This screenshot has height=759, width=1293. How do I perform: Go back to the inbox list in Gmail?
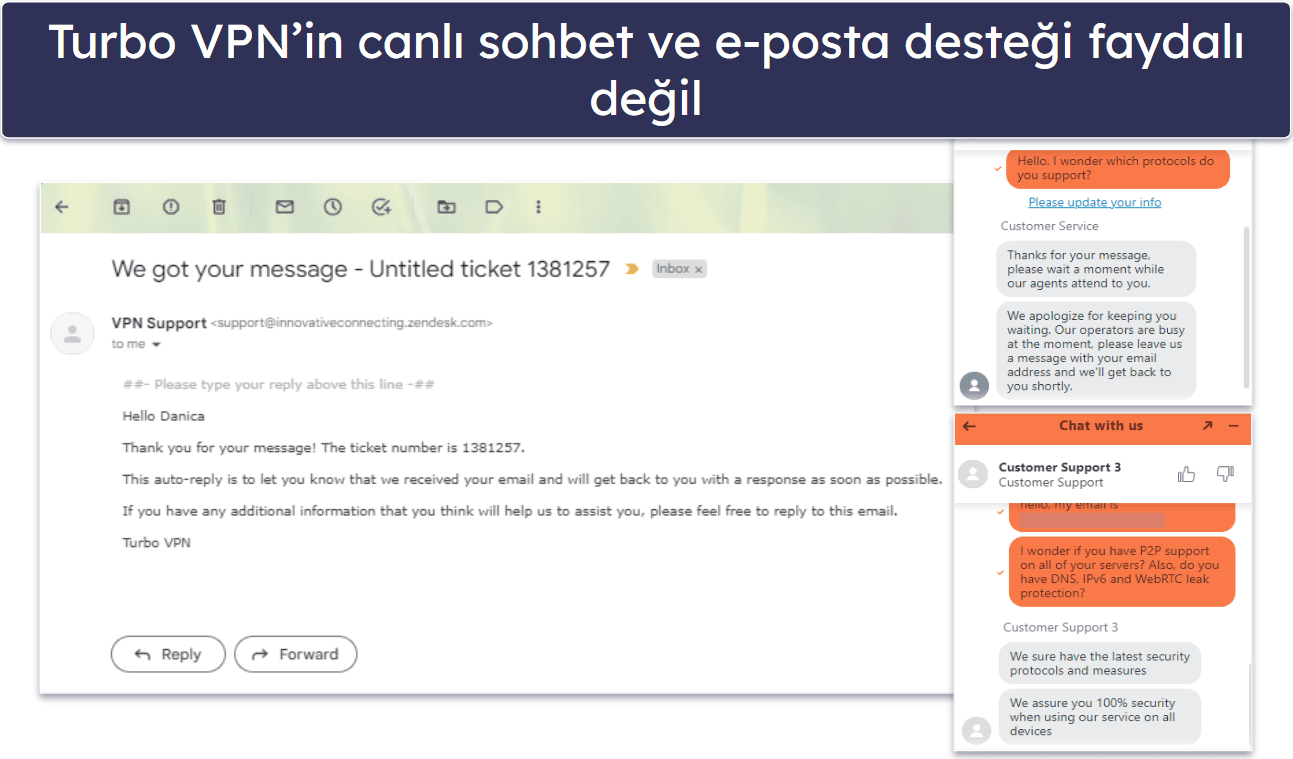[62, 207]
